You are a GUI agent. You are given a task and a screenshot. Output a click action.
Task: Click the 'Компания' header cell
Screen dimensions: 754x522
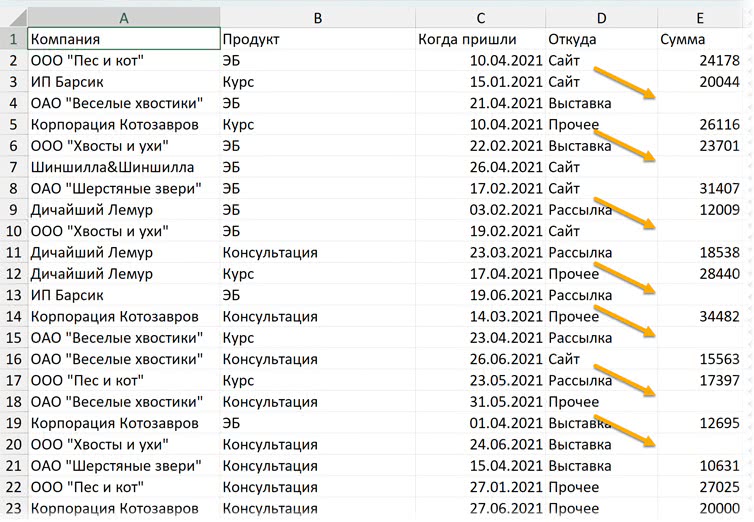click(x=124, y=39)
